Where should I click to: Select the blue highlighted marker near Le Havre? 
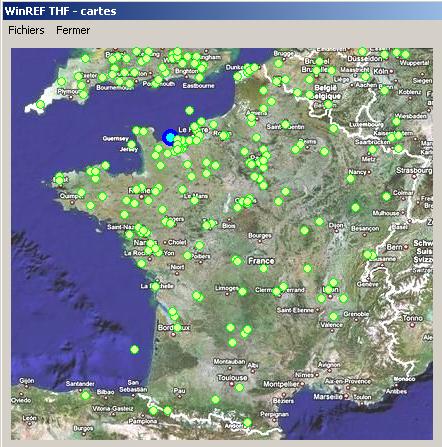click(170, 137)
